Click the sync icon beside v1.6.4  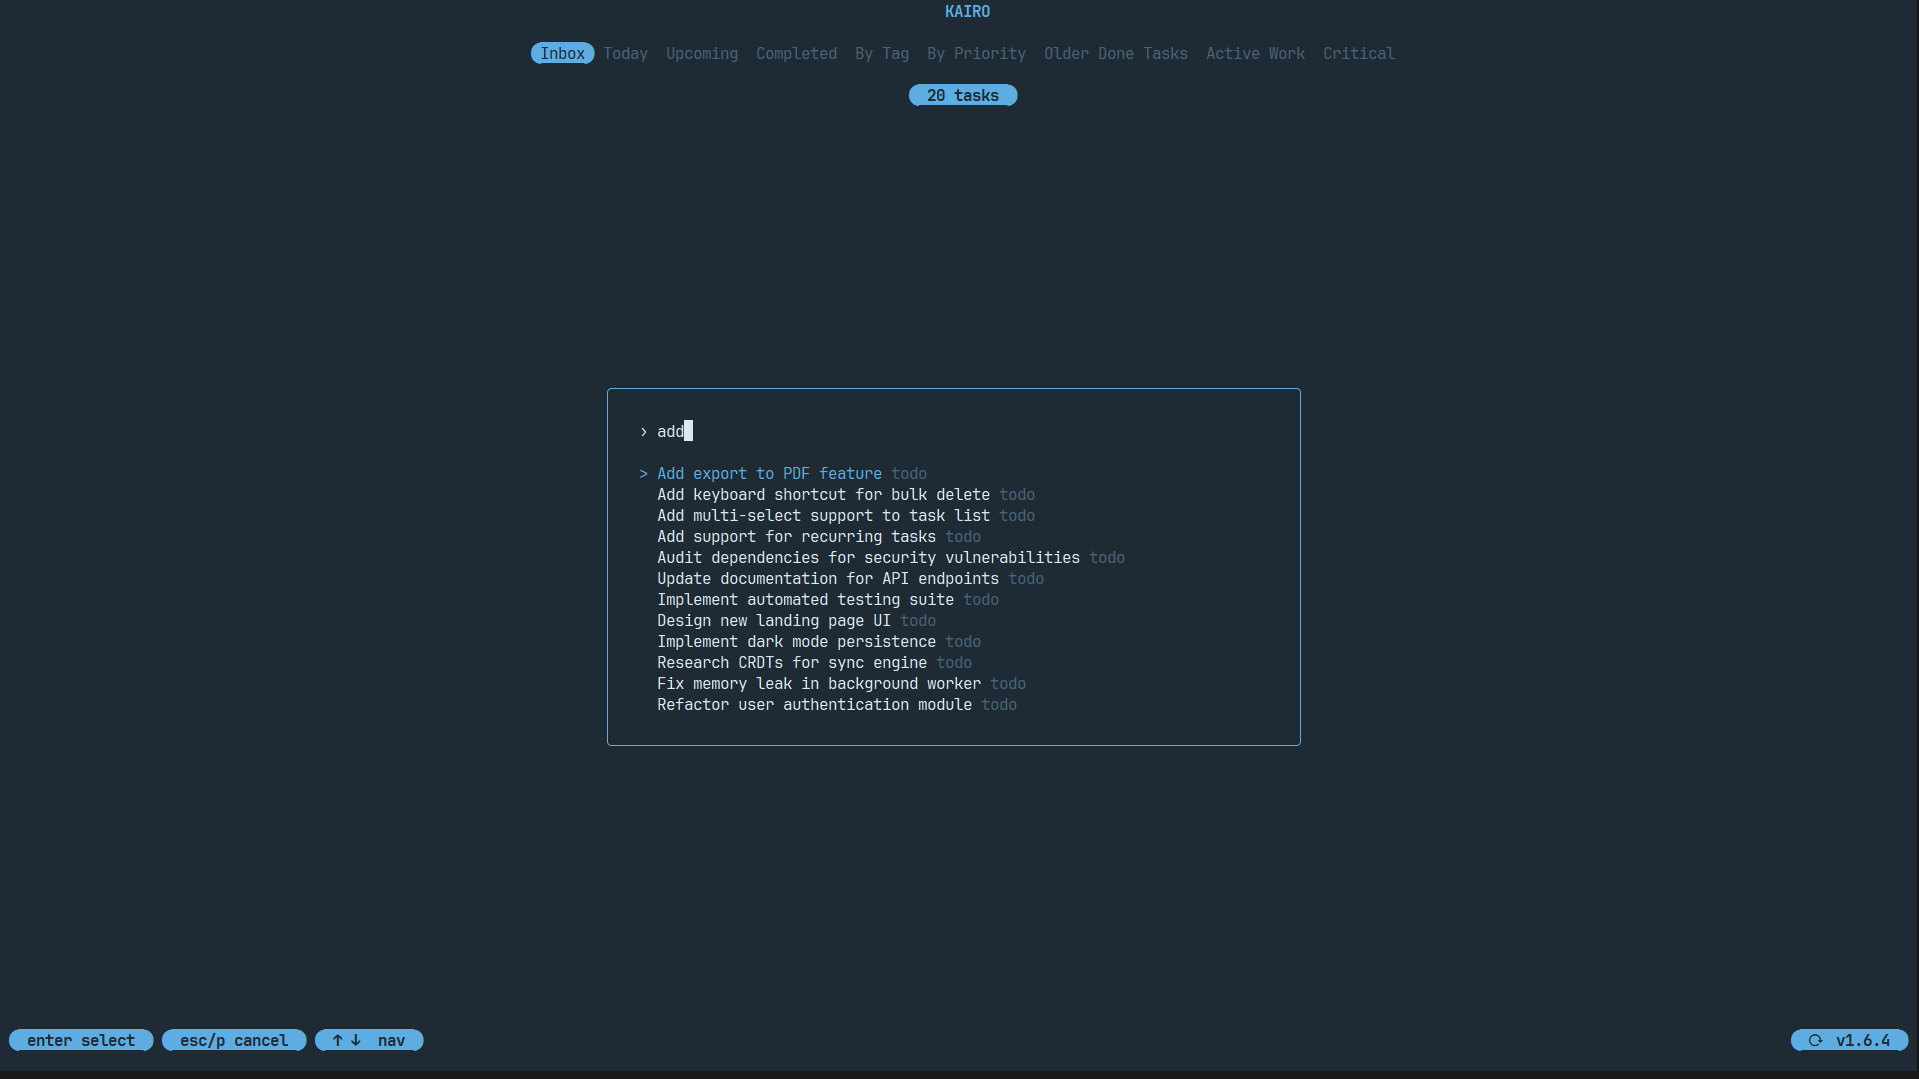click(x=1815, y=1041)
